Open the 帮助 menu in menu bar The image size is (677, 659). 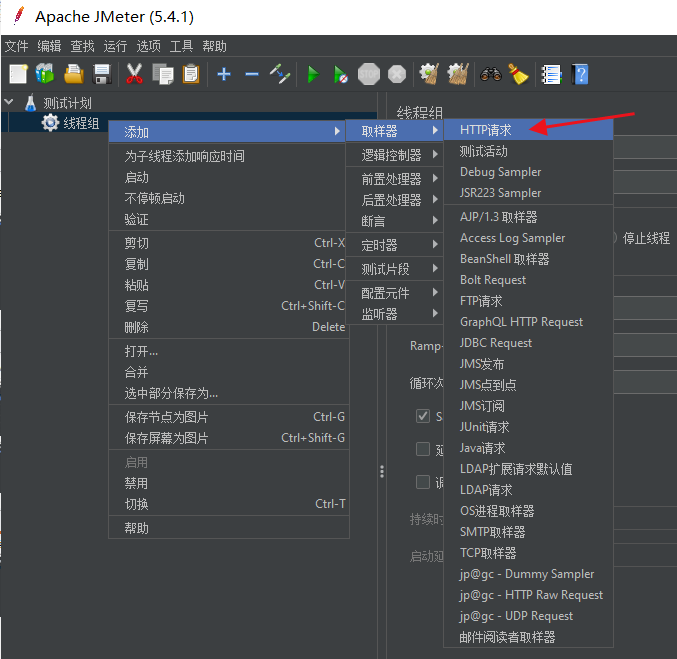coord(215,46)
